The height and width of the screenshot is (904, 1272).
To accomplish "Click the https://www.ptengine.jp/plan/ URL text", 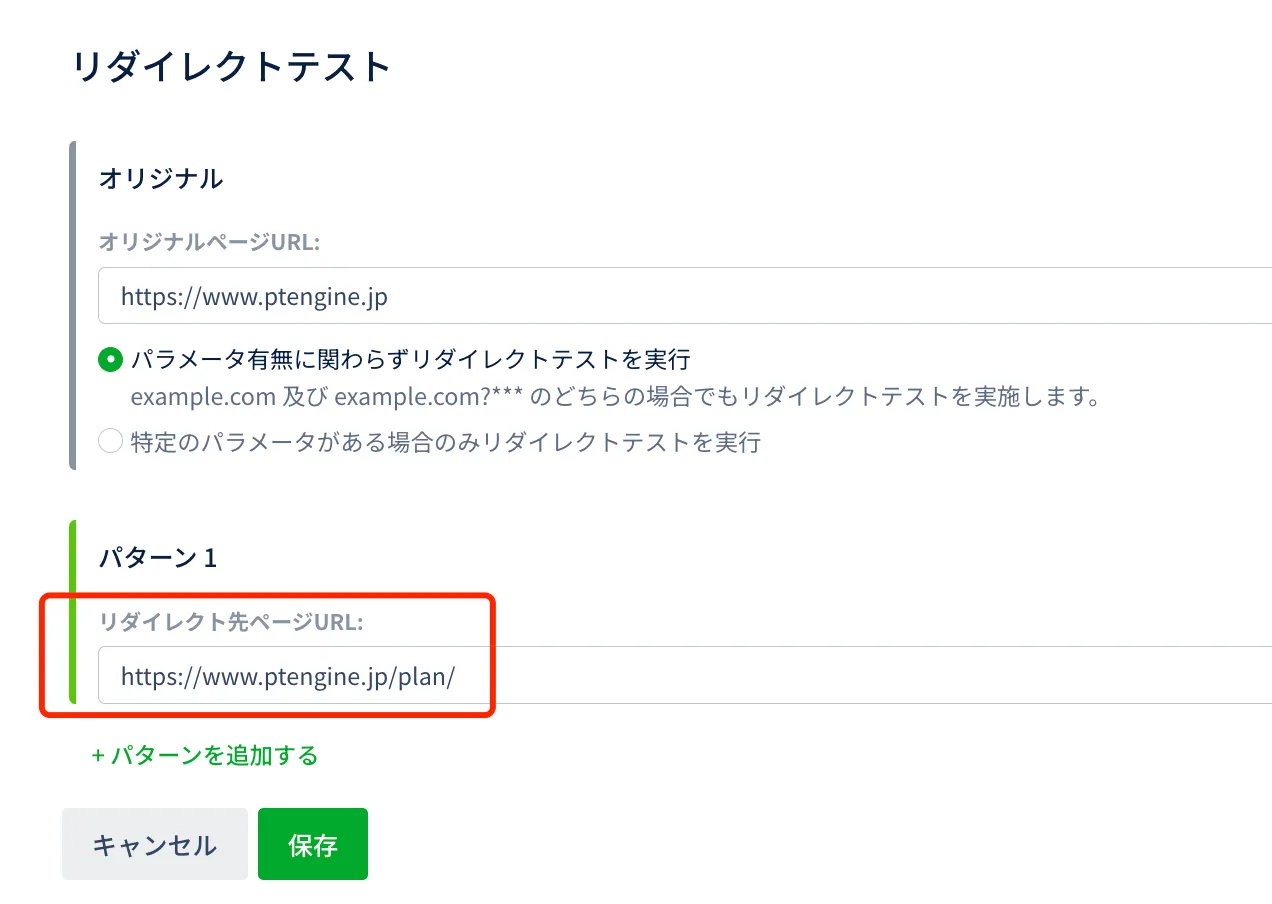I will pos(288,676).
